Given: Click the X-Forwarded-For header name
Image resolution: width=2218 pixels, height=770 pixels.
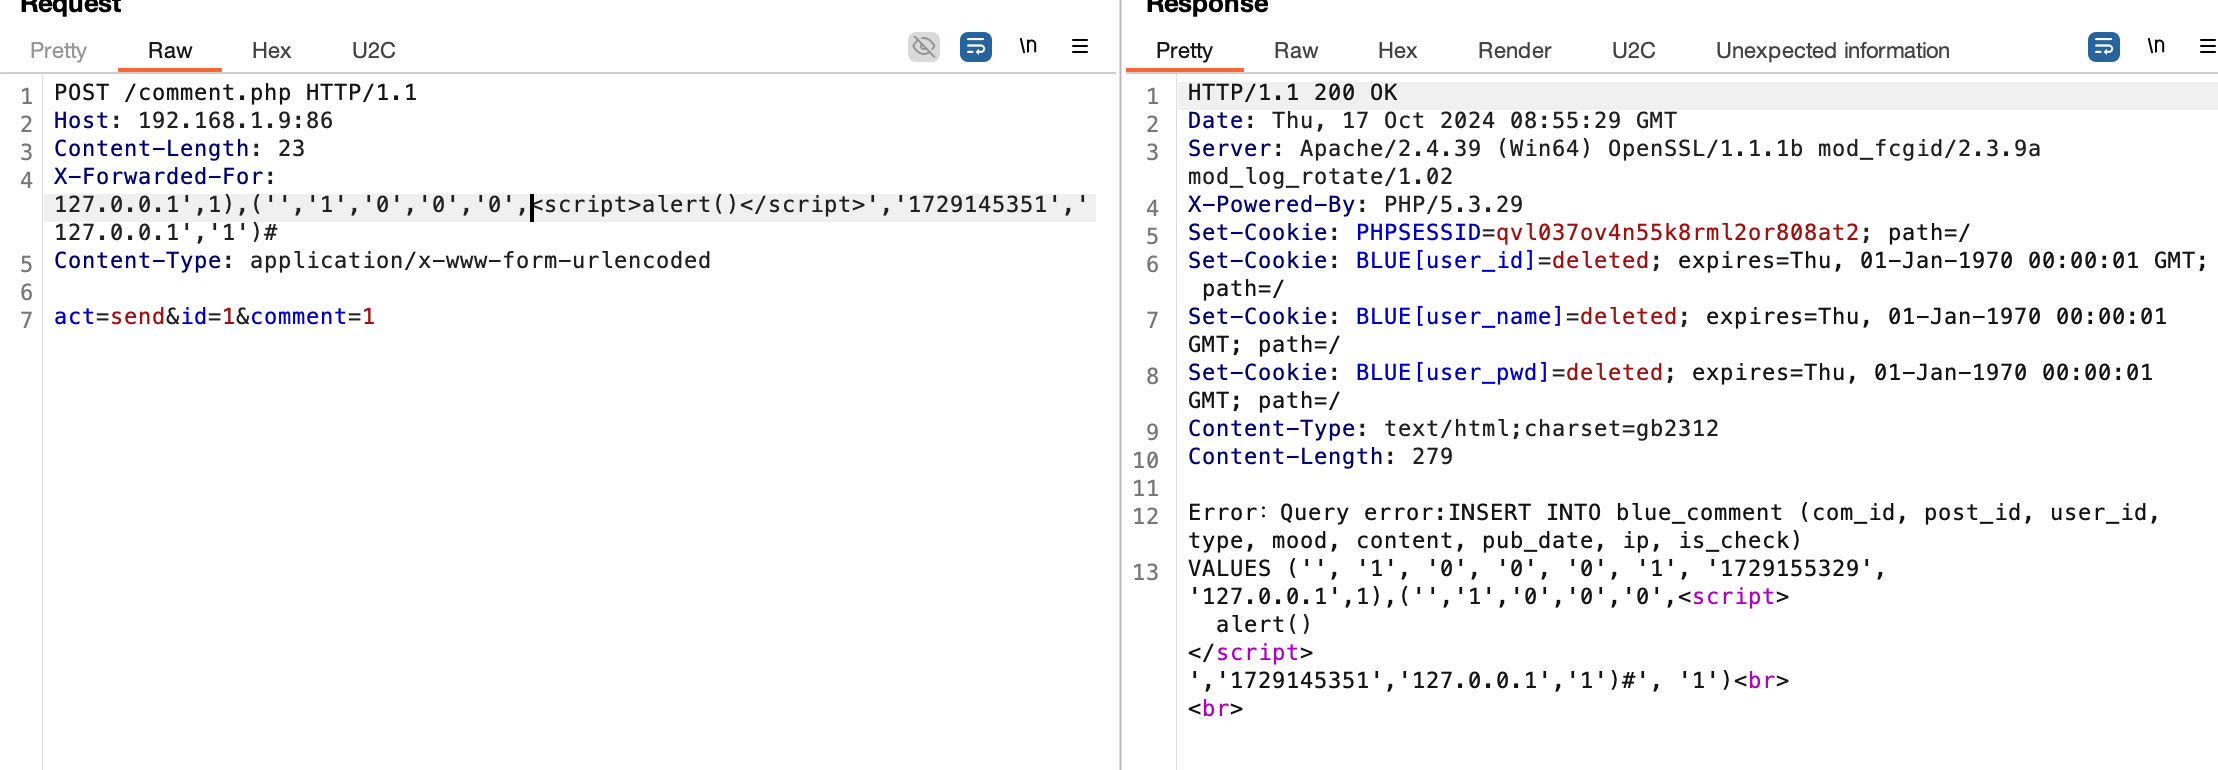Looking at the screenshot, I should (158, 177).
